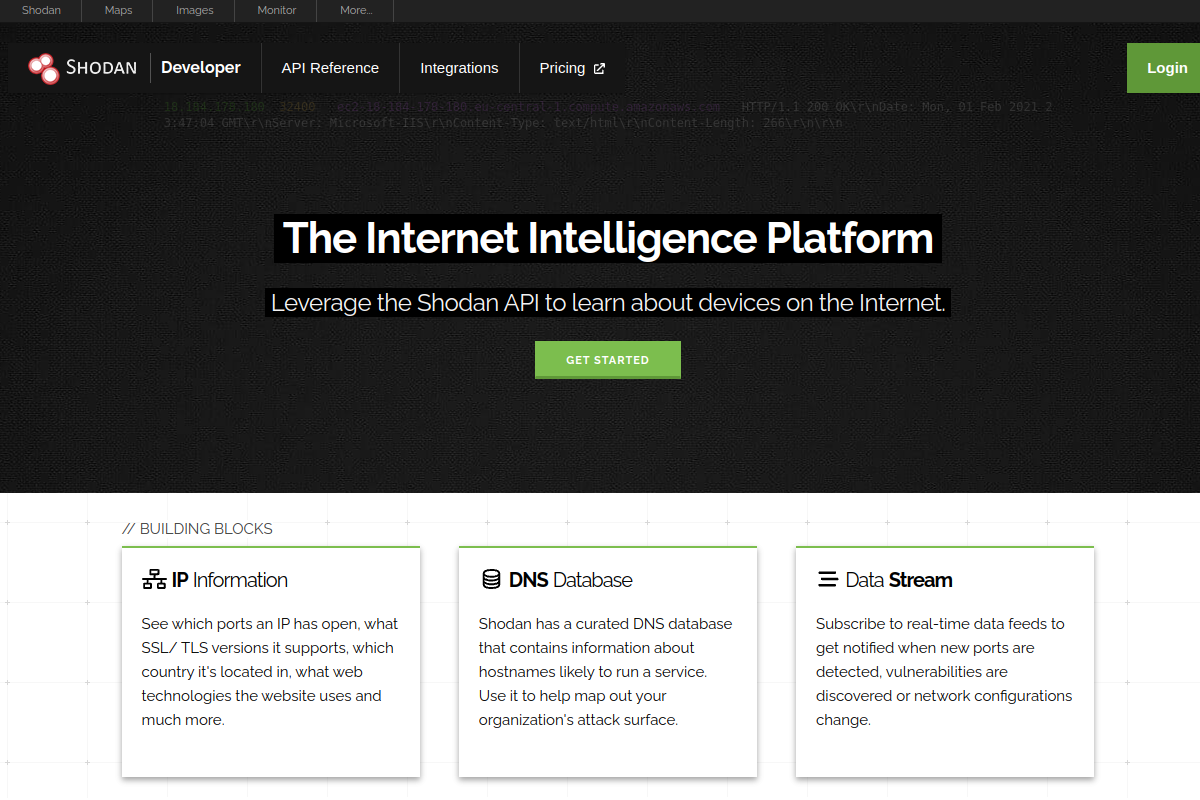Viewport: 1200px width, 800px height.
Task: Click the Data Stream description text
Action: point(944,672)
